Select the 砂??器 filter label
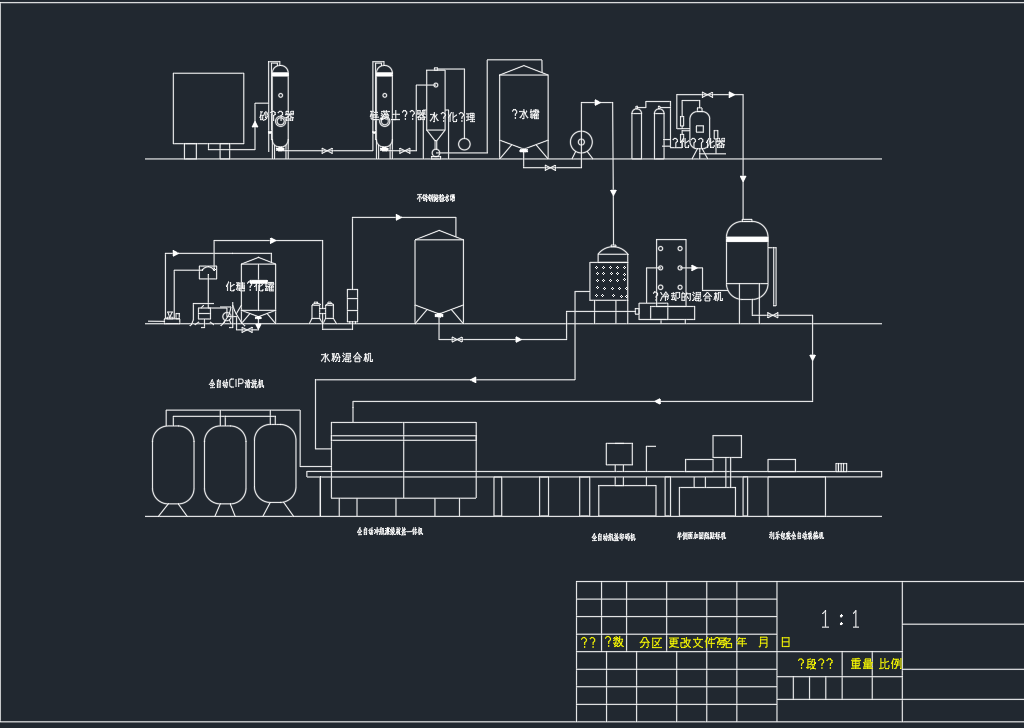The height and width of the screenshot is (728, 1024). [x=277, y=116]
